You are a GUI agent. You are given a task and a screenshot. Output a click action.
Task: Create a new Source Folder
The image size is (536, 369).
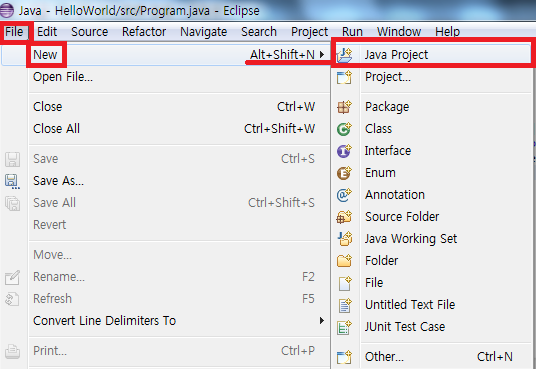[432, 216]
